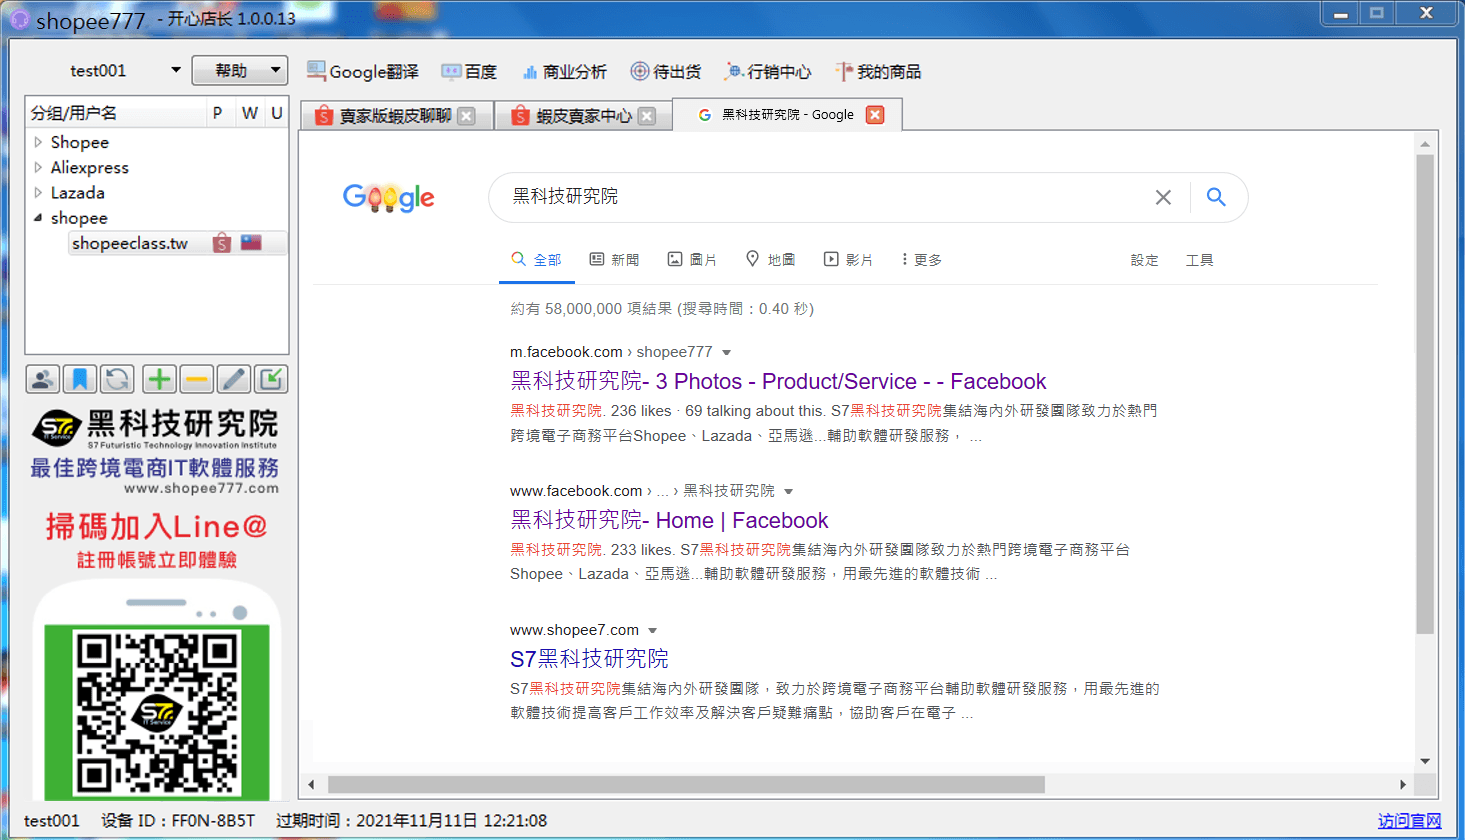Select the 新聞 search filter
1465x840 pixels.
pyautogui.click(x=614, y=260)
